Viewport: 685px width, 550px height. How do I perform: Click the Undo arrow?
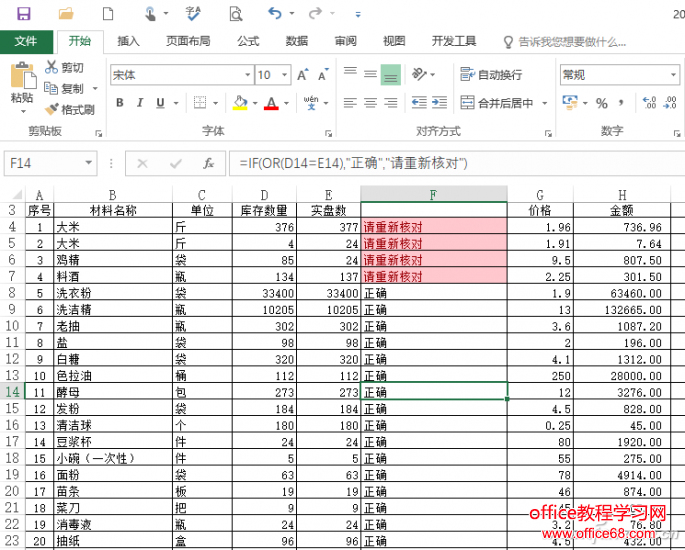pyautogui.click(x=275, y=13)
